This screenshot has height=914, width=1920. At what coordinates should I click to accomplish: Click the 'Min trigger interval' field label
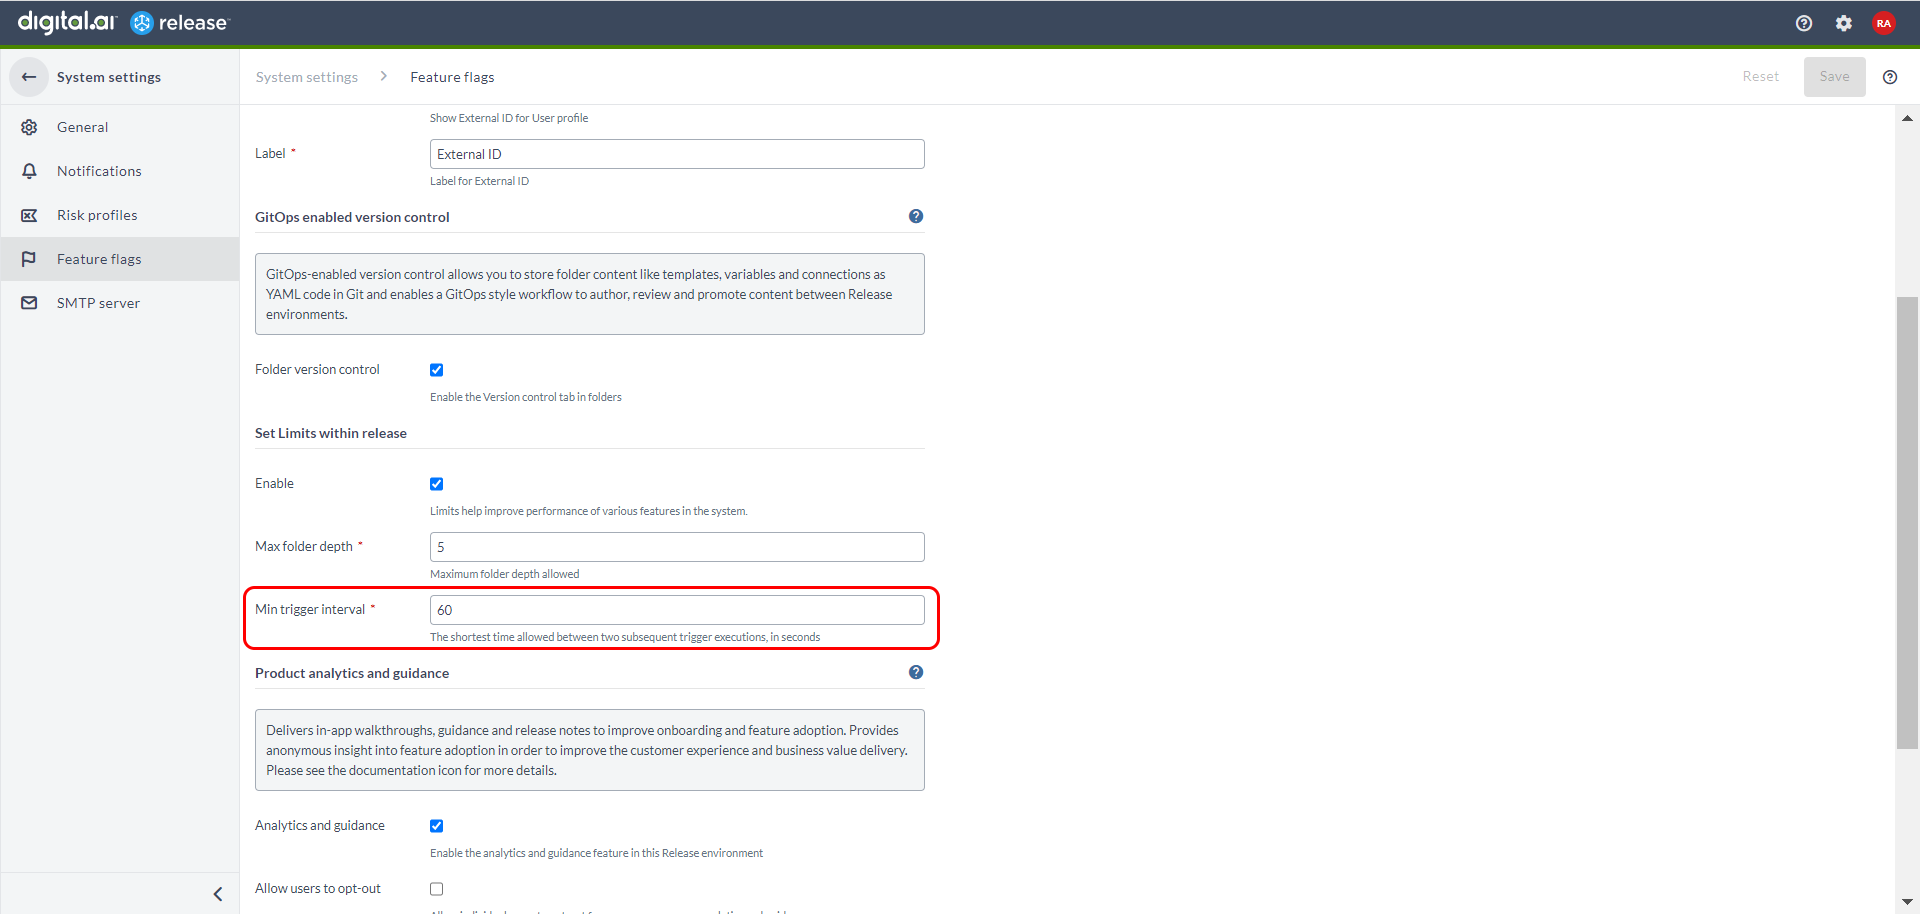tap(310, 609)
